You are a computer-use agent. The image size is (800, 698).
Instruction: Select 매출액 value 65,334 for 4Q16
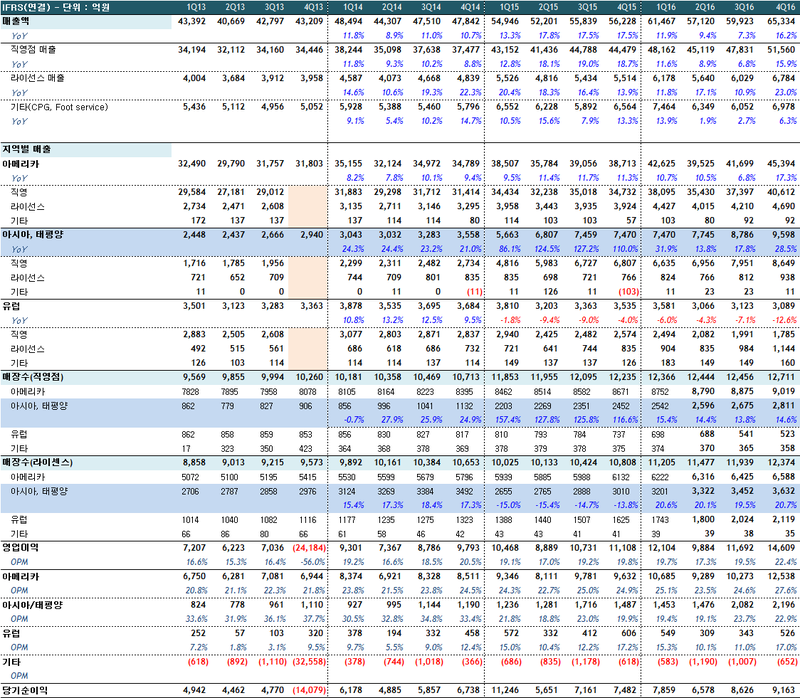tap(781, 21)
